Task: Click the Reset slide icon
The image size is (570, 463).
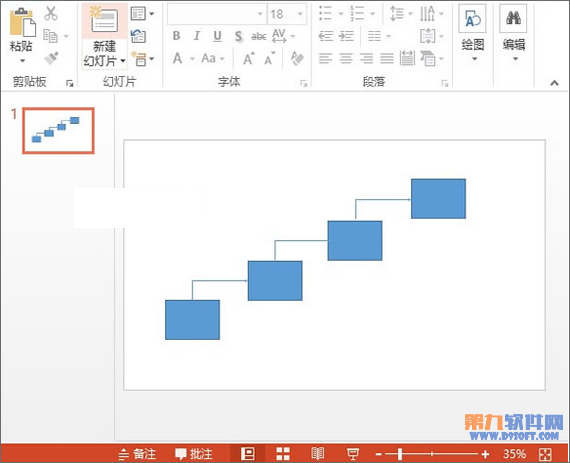Action: pyautogui.click(x=139, y=36)
